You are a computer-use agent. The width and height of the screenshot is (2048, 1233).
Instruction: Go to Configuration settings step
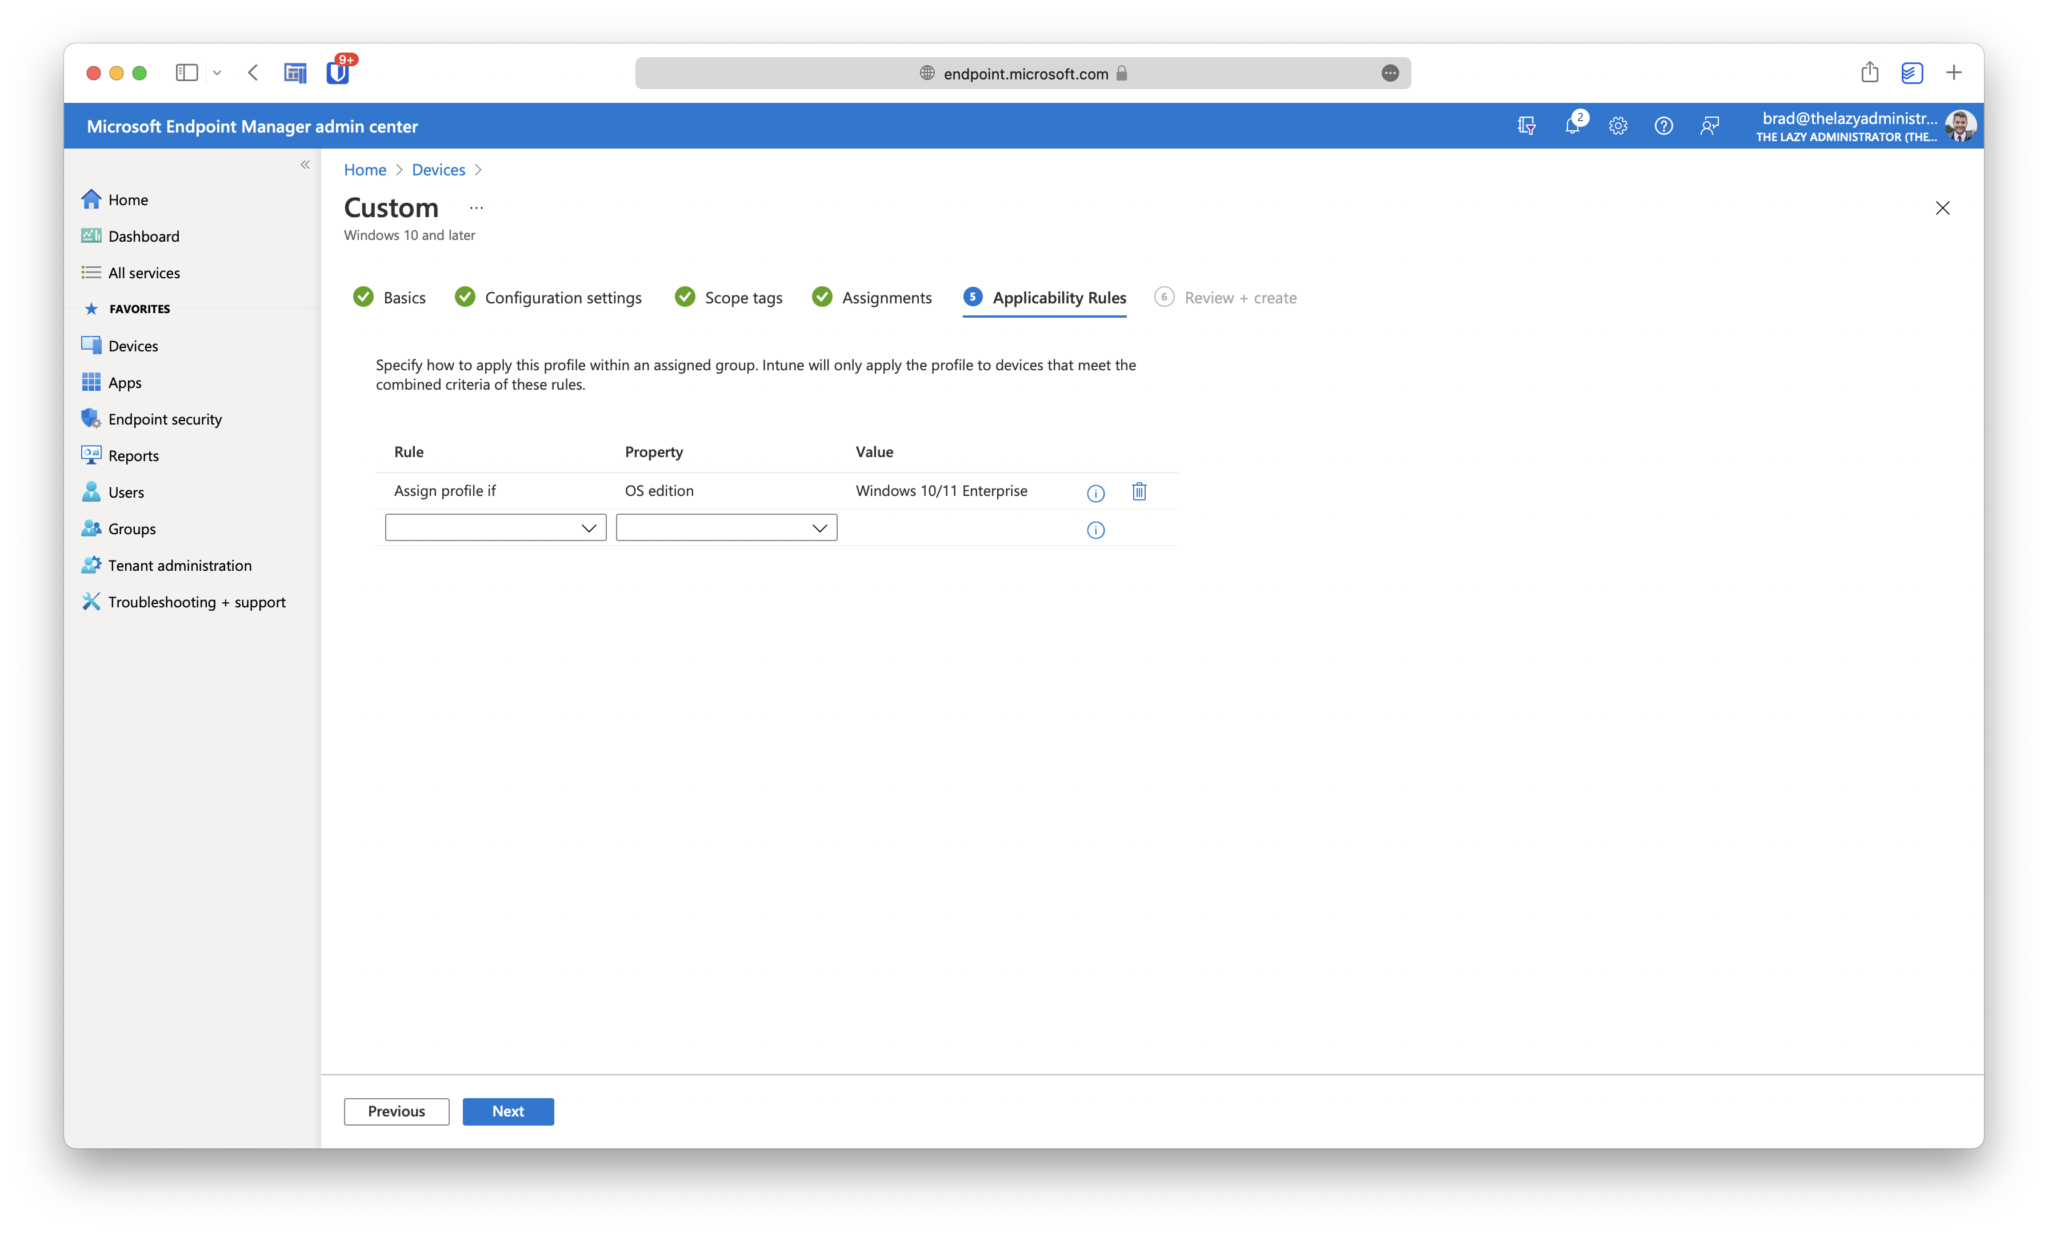pyautogui.click(x=549, y=297)
